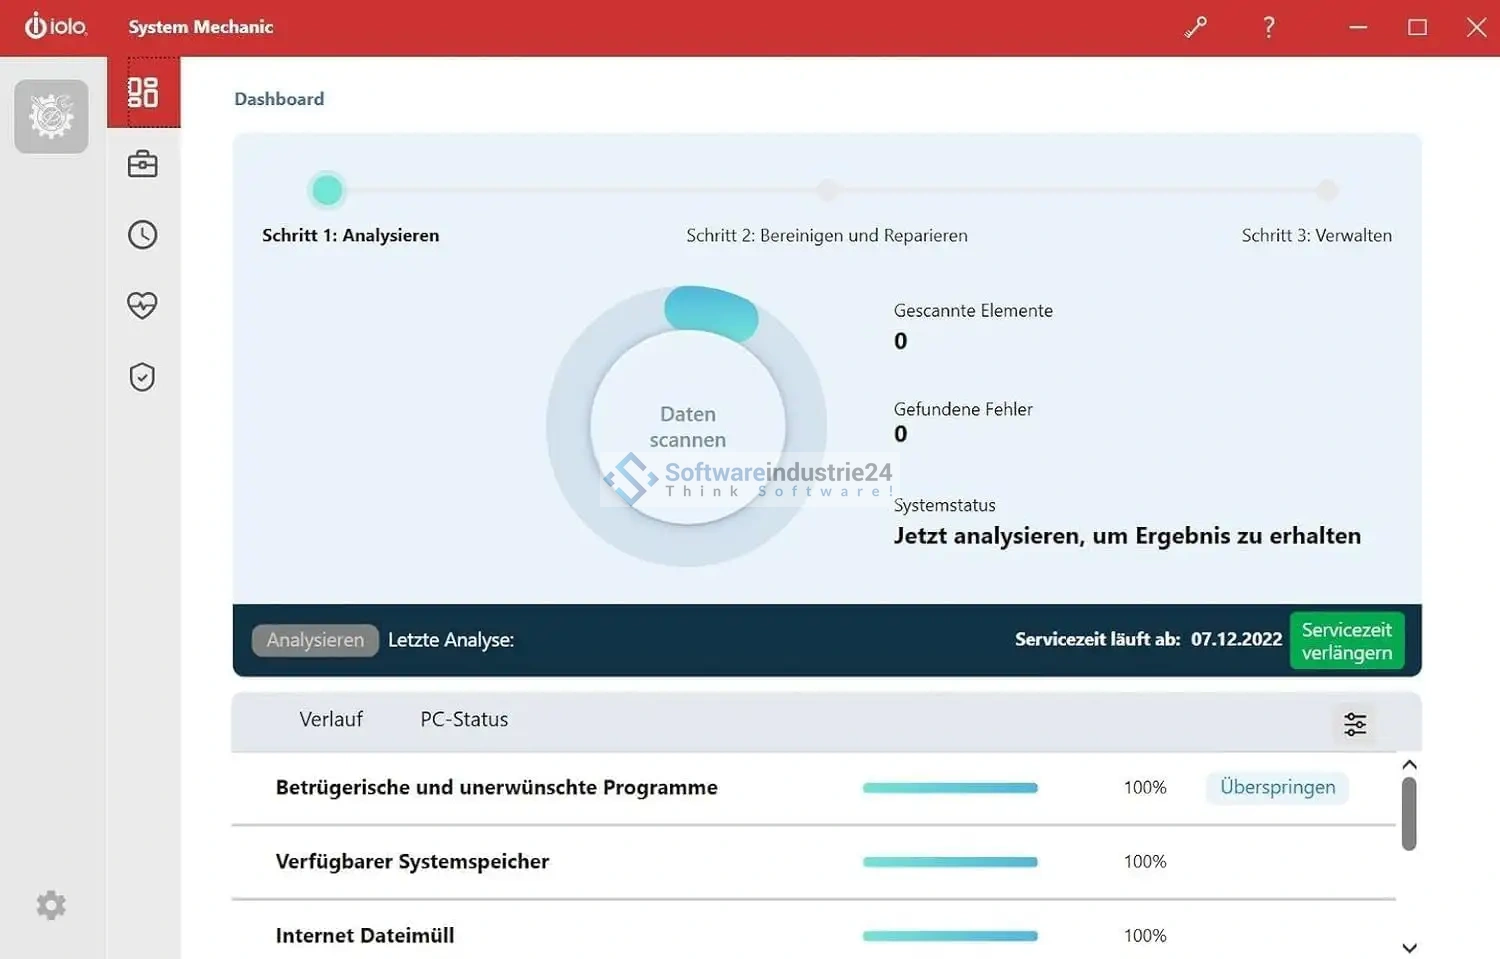This screenshot has width=1500, height=959.
Task: Switch to the PC-Status tab
Action: tap(464, 720)
